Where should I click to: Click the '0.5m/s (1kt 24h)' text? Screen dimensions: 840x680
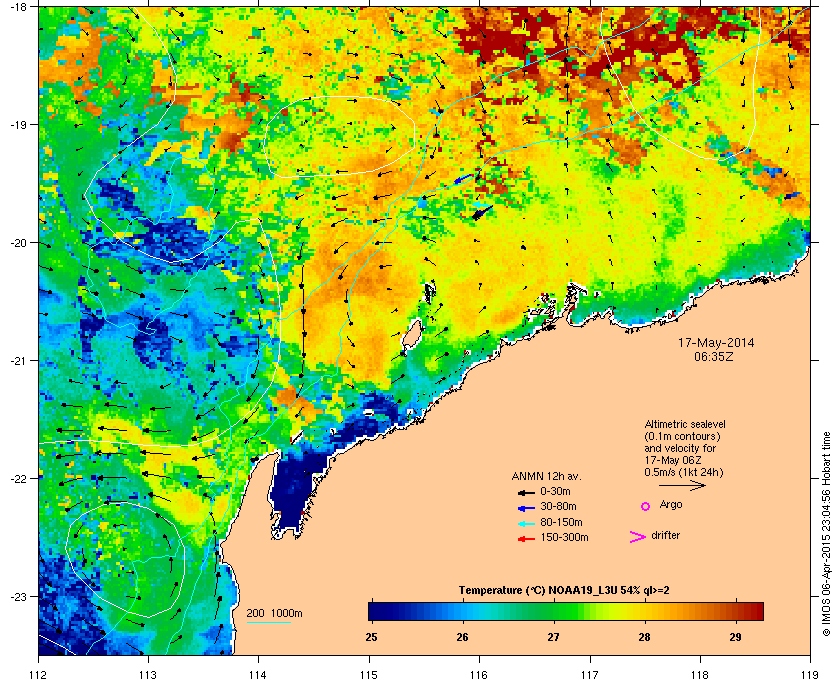684,473
